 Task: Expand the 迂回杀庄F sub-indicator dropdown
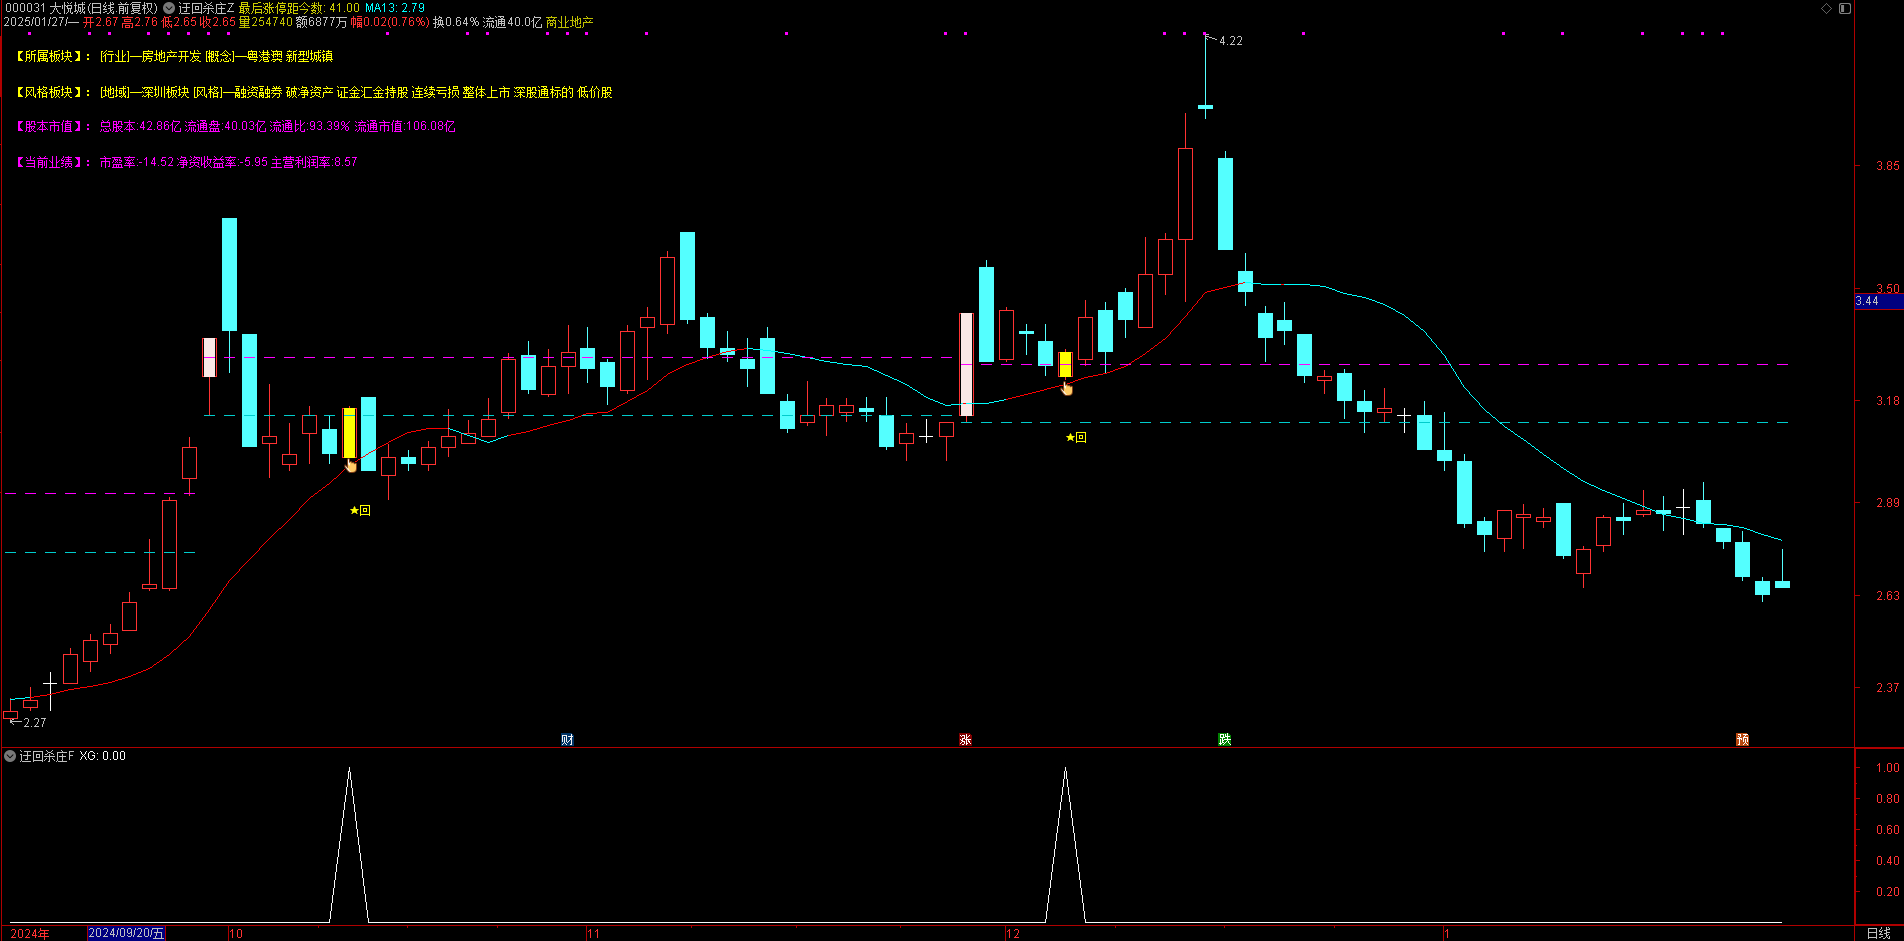10,756
